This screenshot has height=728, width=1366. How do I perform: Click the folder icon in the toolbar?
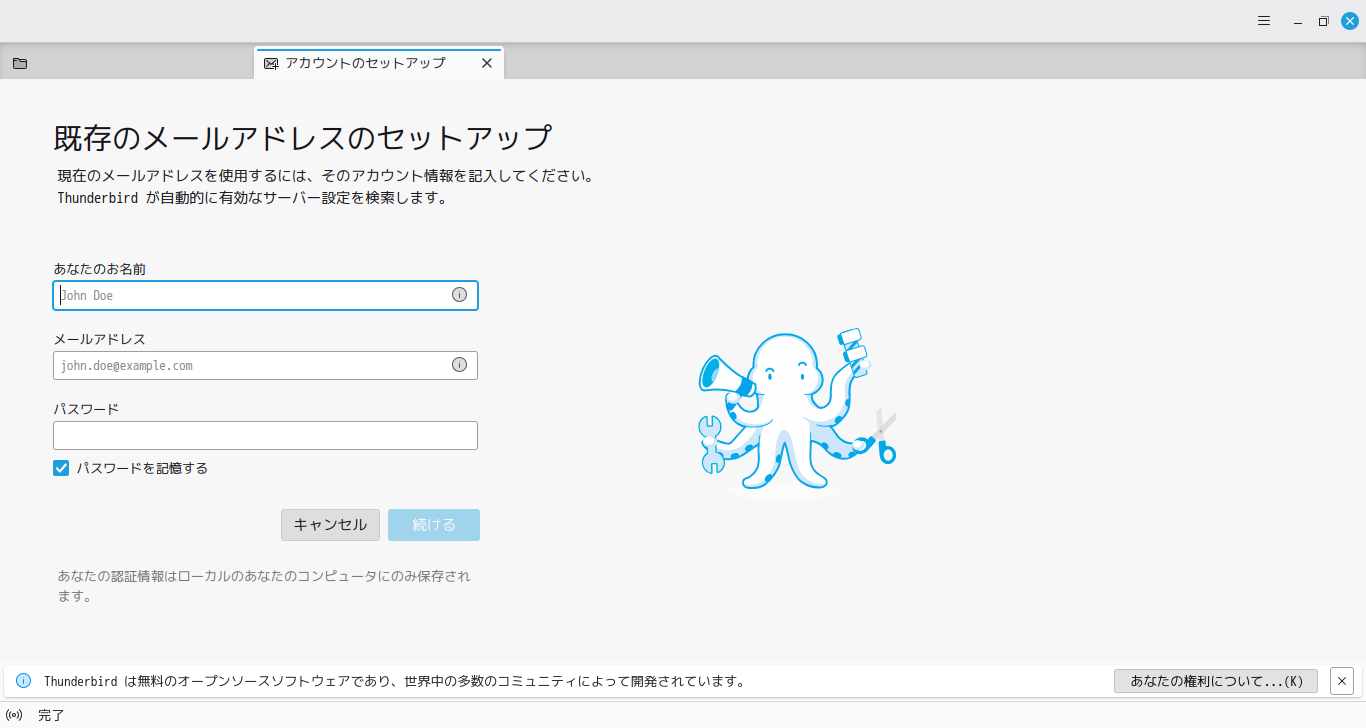pos(20,62)
